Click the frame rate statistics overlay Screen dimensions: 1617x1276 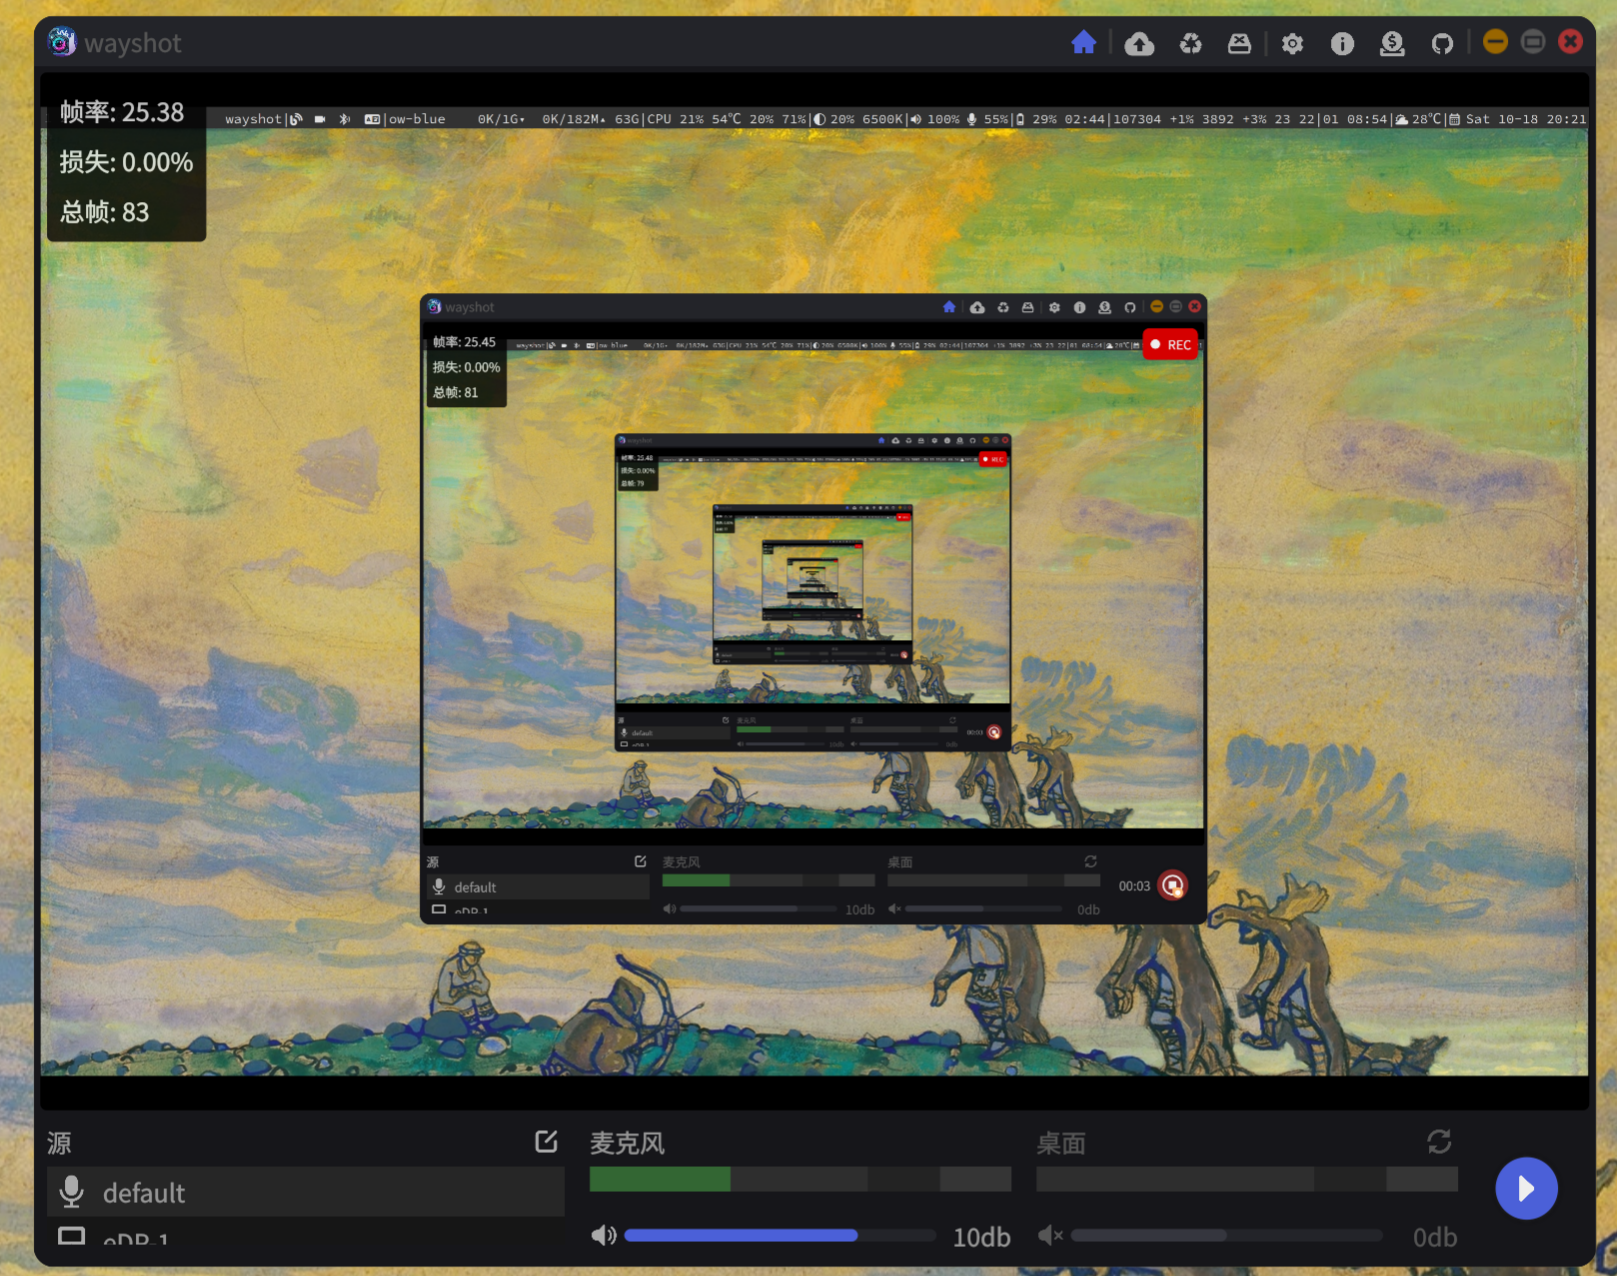(126, 162)
